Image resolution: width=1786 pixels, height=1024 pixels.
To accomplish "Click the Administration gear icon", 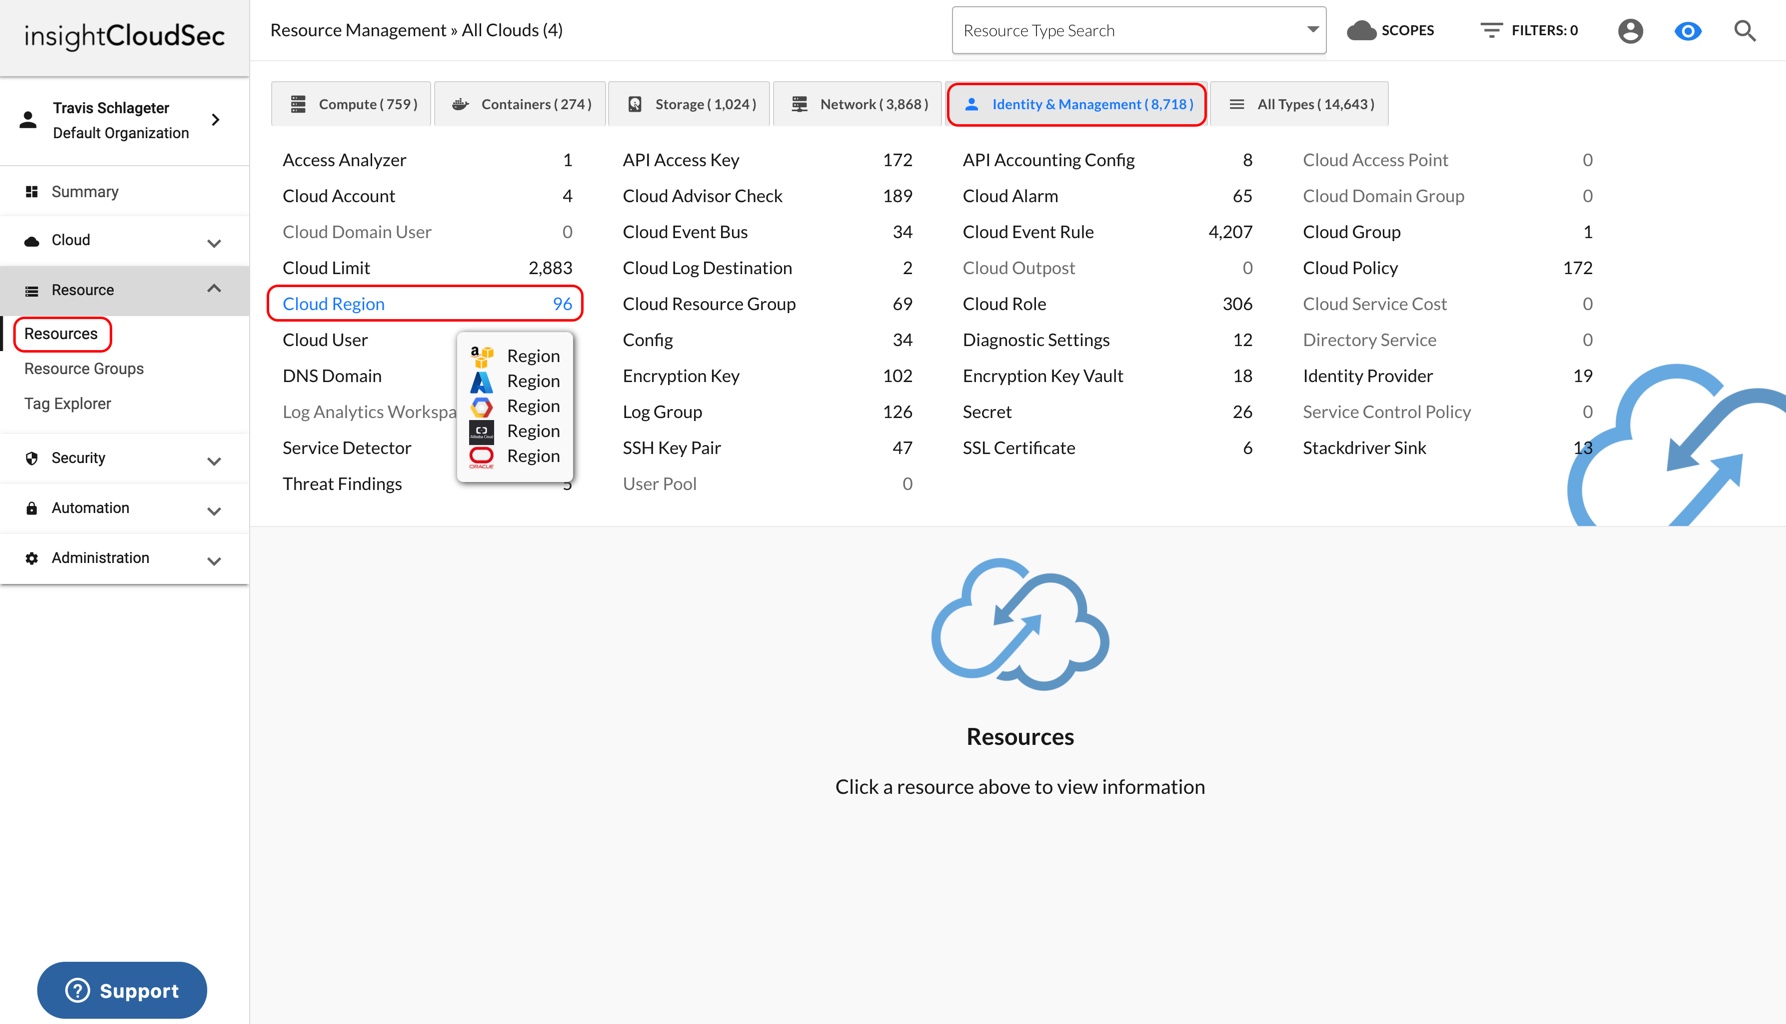I will [x=31, y=558].
